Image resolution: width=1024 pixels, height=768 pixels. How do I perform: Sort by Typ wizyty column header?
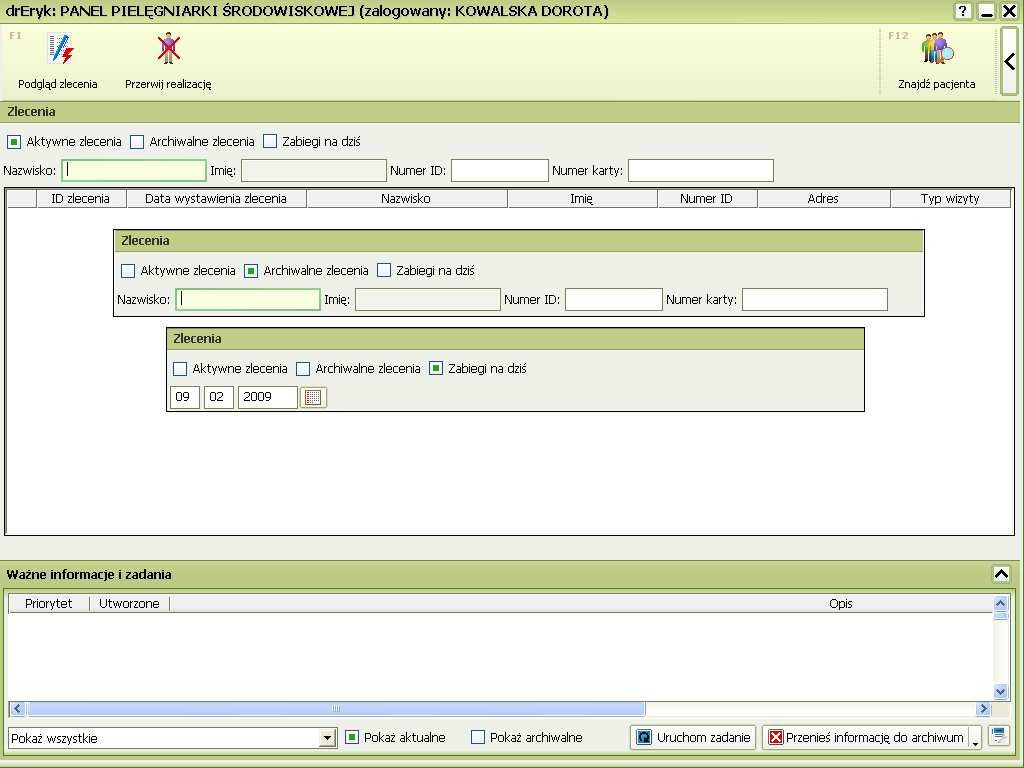[x=950, y=199]
